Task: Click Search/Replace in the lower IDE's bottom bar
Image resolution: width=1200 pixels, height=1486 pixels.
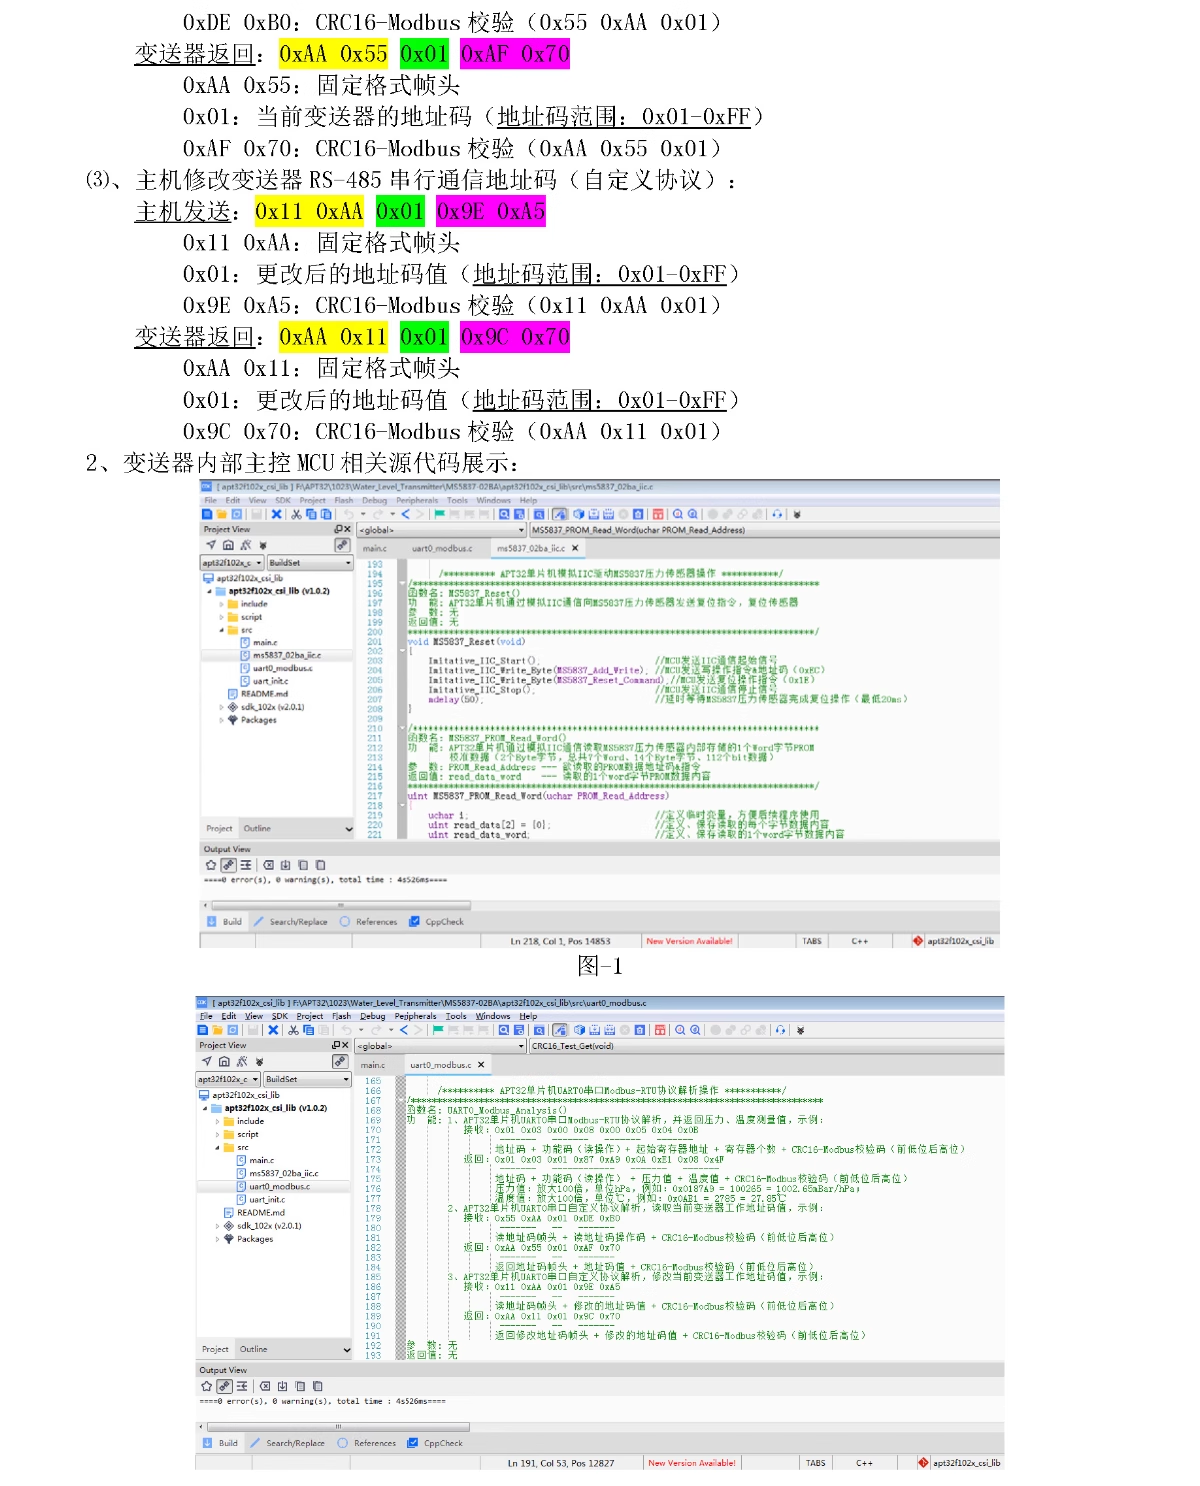Action: (295, 1443)
